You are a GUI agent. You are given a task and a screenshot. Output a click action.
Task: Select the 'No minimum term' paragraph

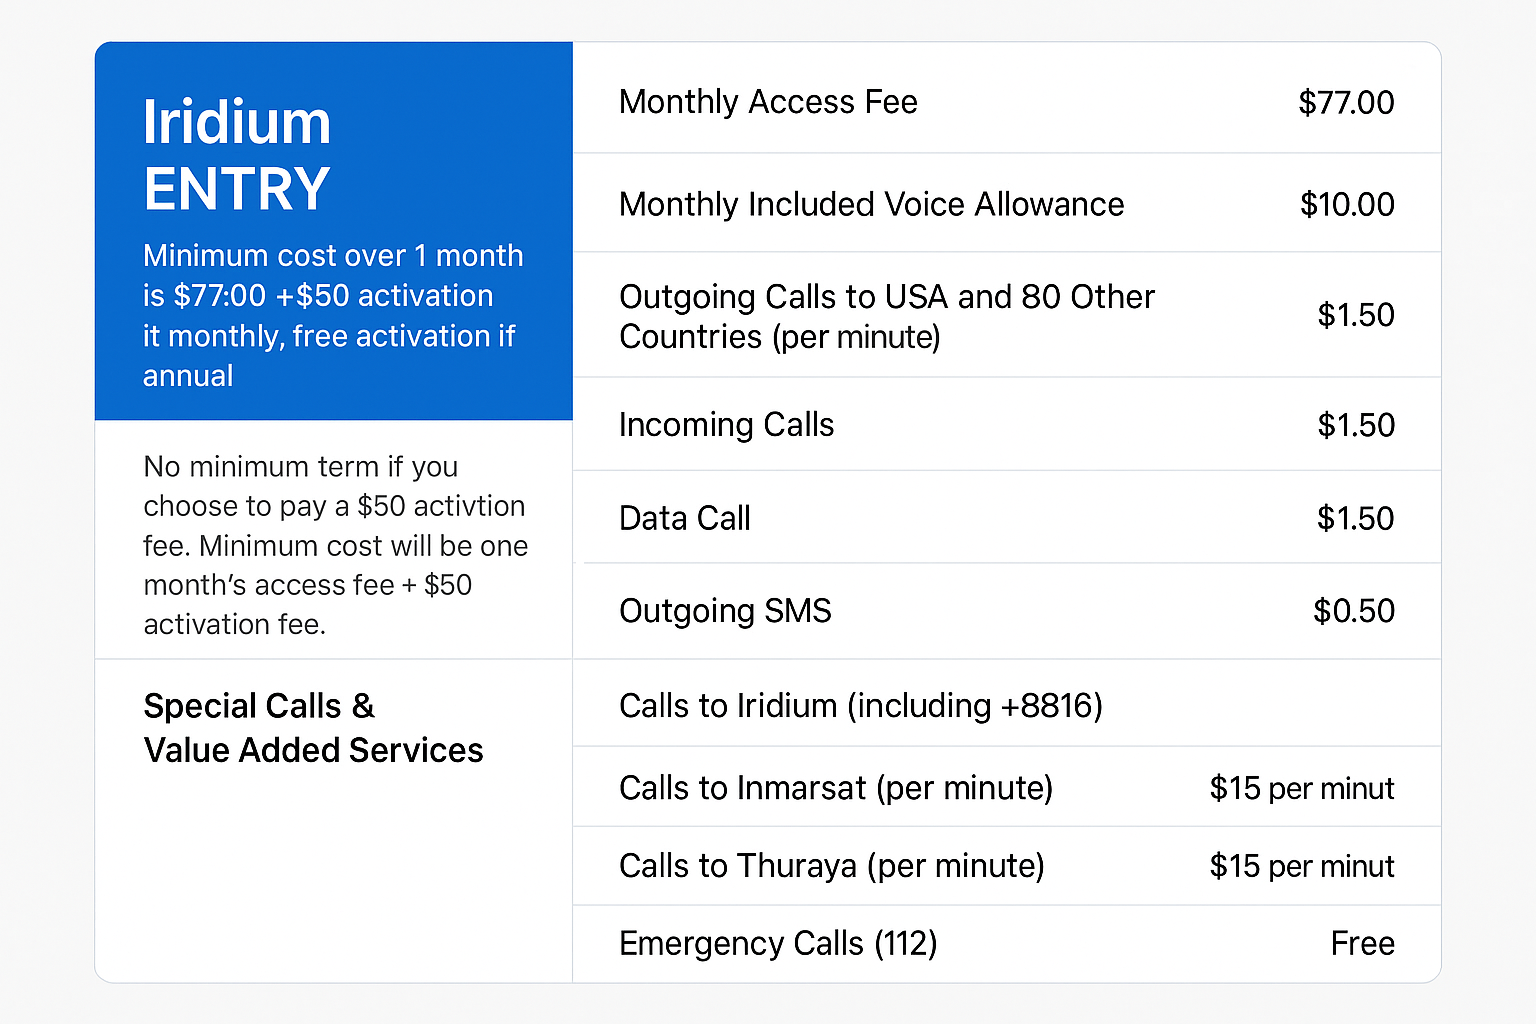click(x=335, y=545)
